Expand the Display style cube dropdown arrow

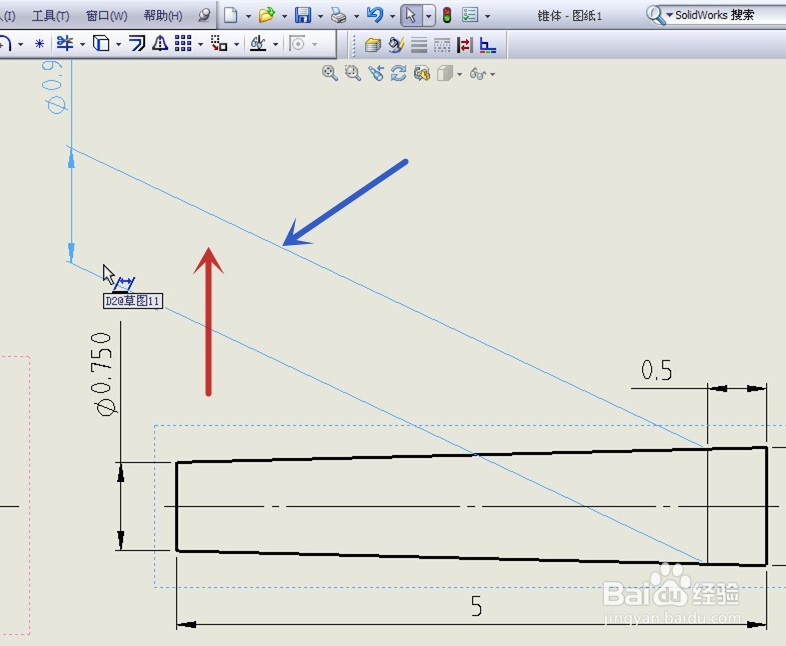(x=459, y=74)
